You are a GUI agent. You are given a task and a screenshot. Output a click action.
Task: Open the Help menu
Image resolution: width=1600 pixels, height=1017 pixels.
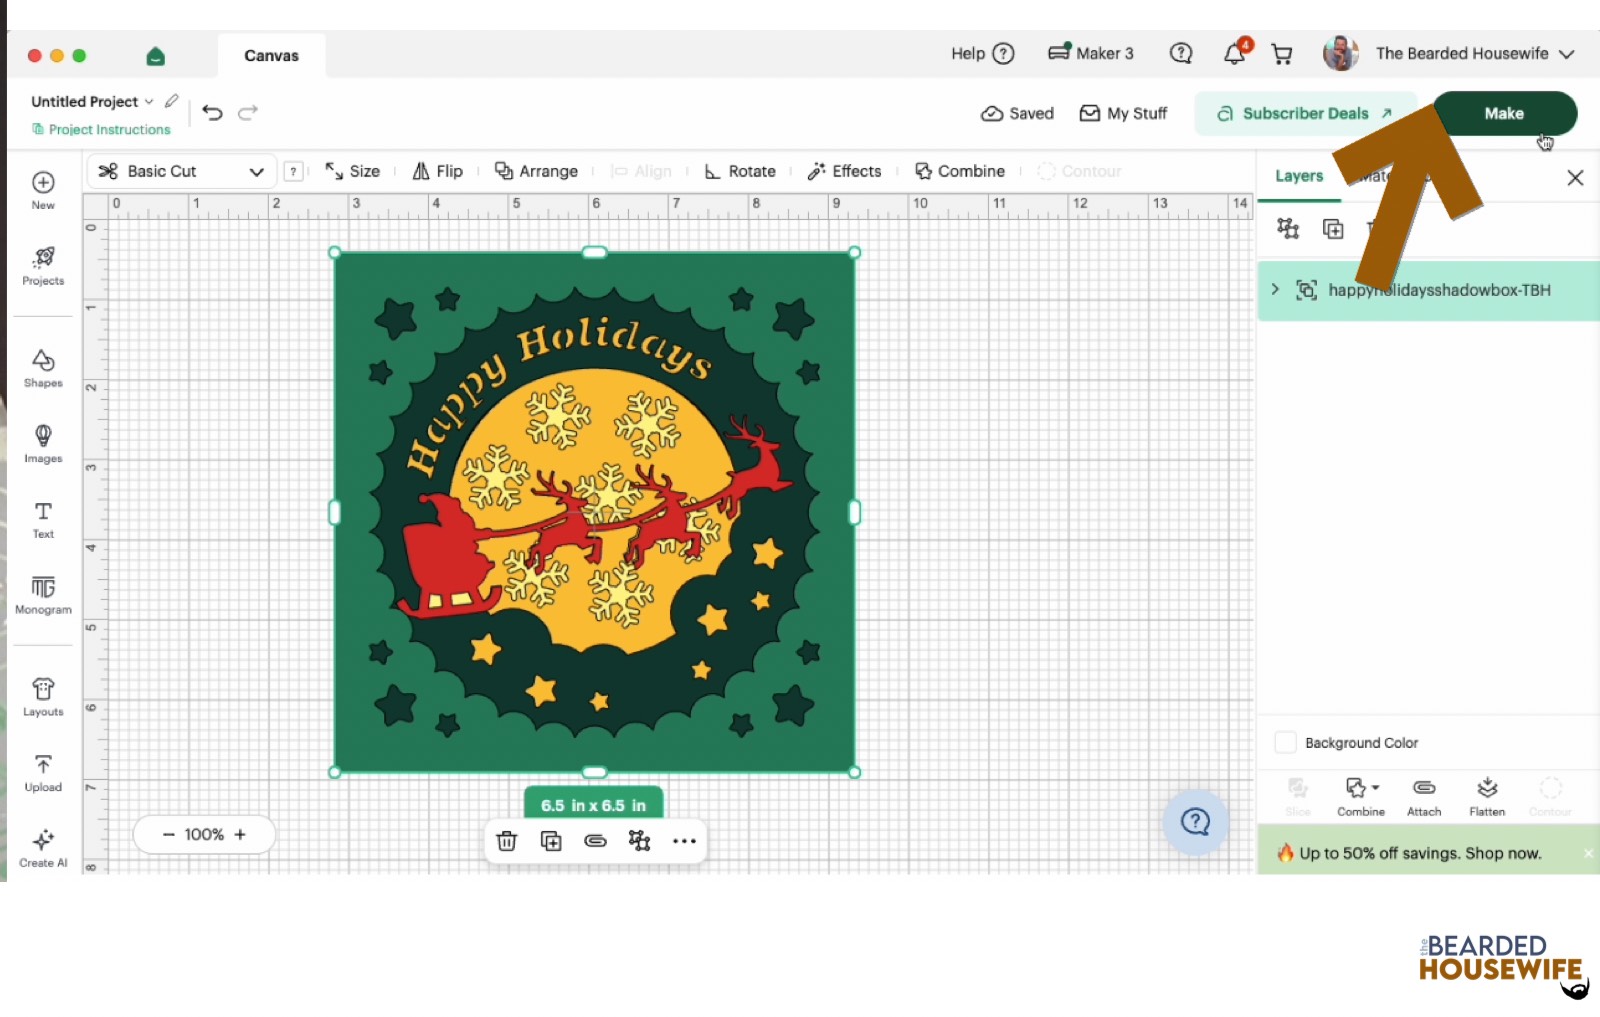[x=982, y=54]
